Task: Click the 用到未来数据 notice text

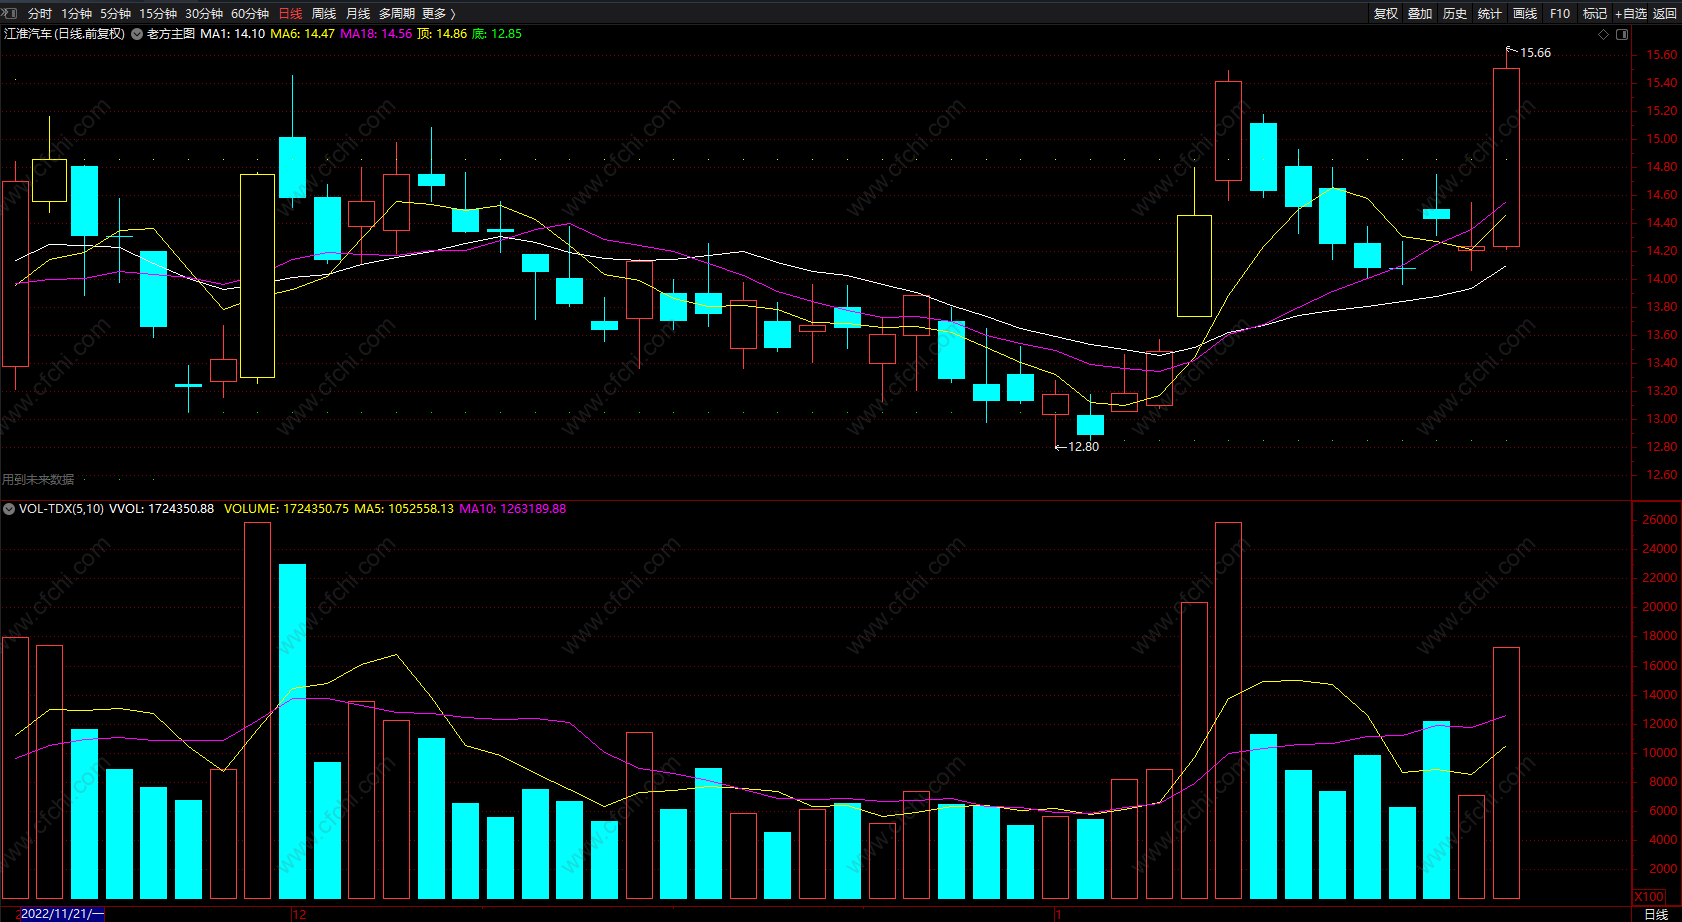Action: tap(38, 480)
